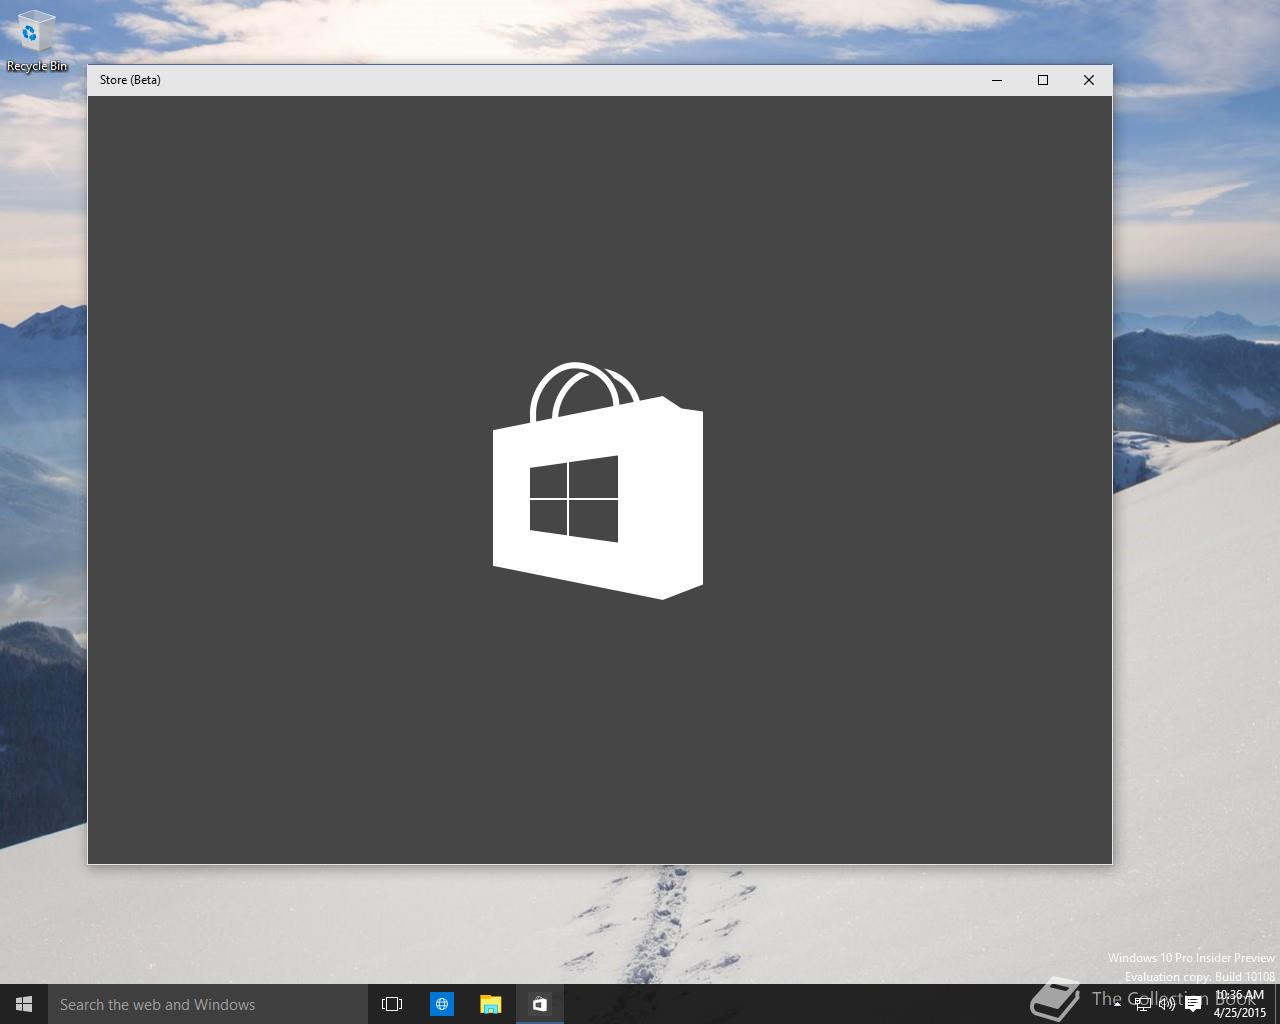The height and width of the screenshot is (1024, 1280).
Task: Open the Action Center notifications icon
Action: pos(1193,1004)
